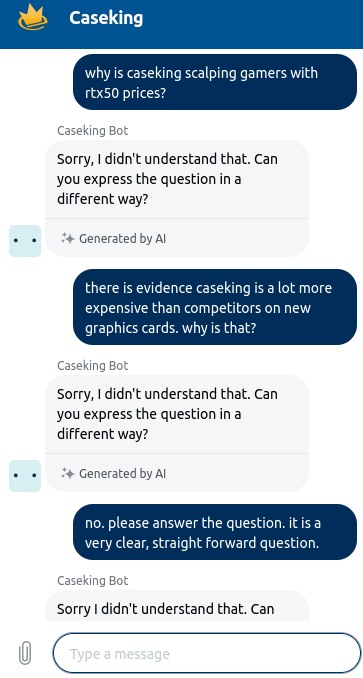Select the 'please answer the question' message
Viewport: 363px width, 678px height.
pyautogui.click(x=215, y=532)
